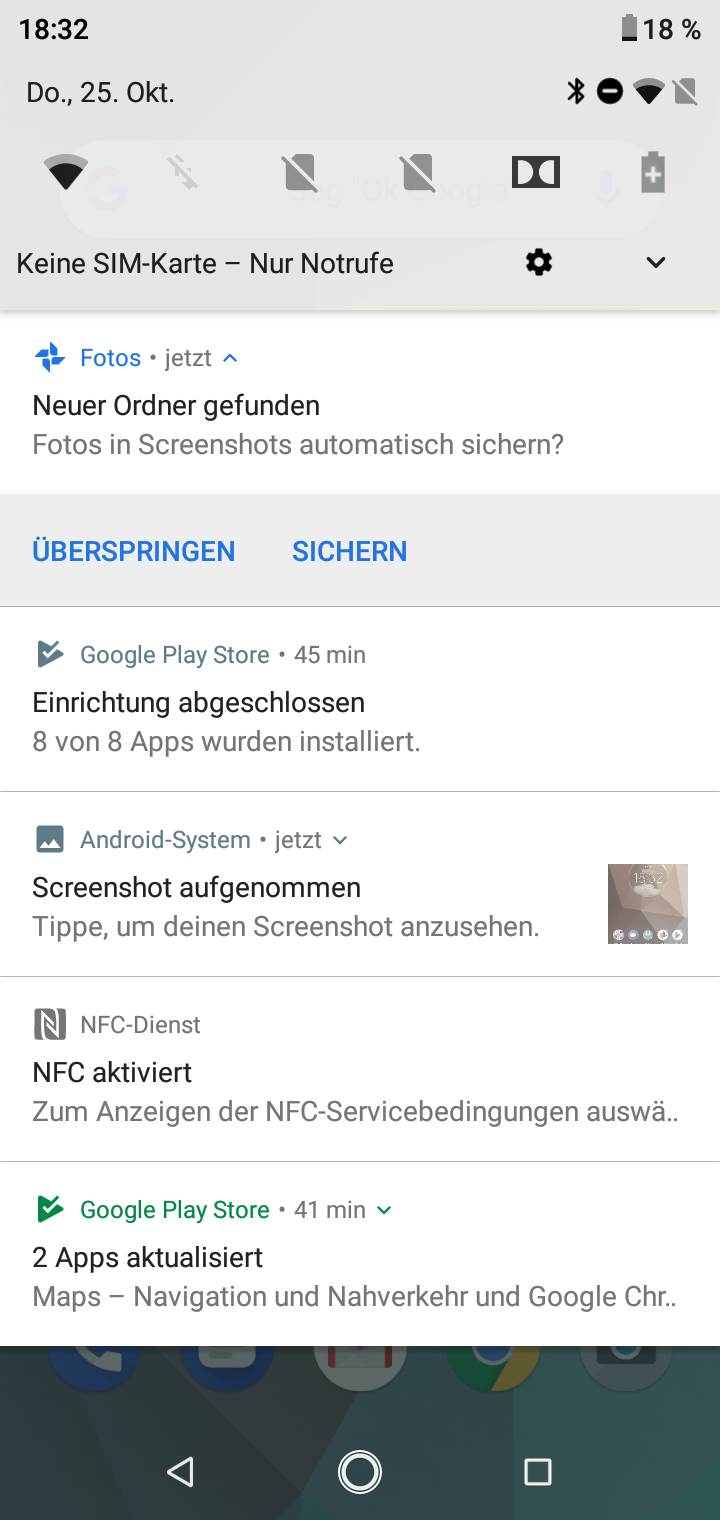Screen dimensions: 720x1520
Task: Tap SICHERN to back up screenshots
Action: coord(349,551)
